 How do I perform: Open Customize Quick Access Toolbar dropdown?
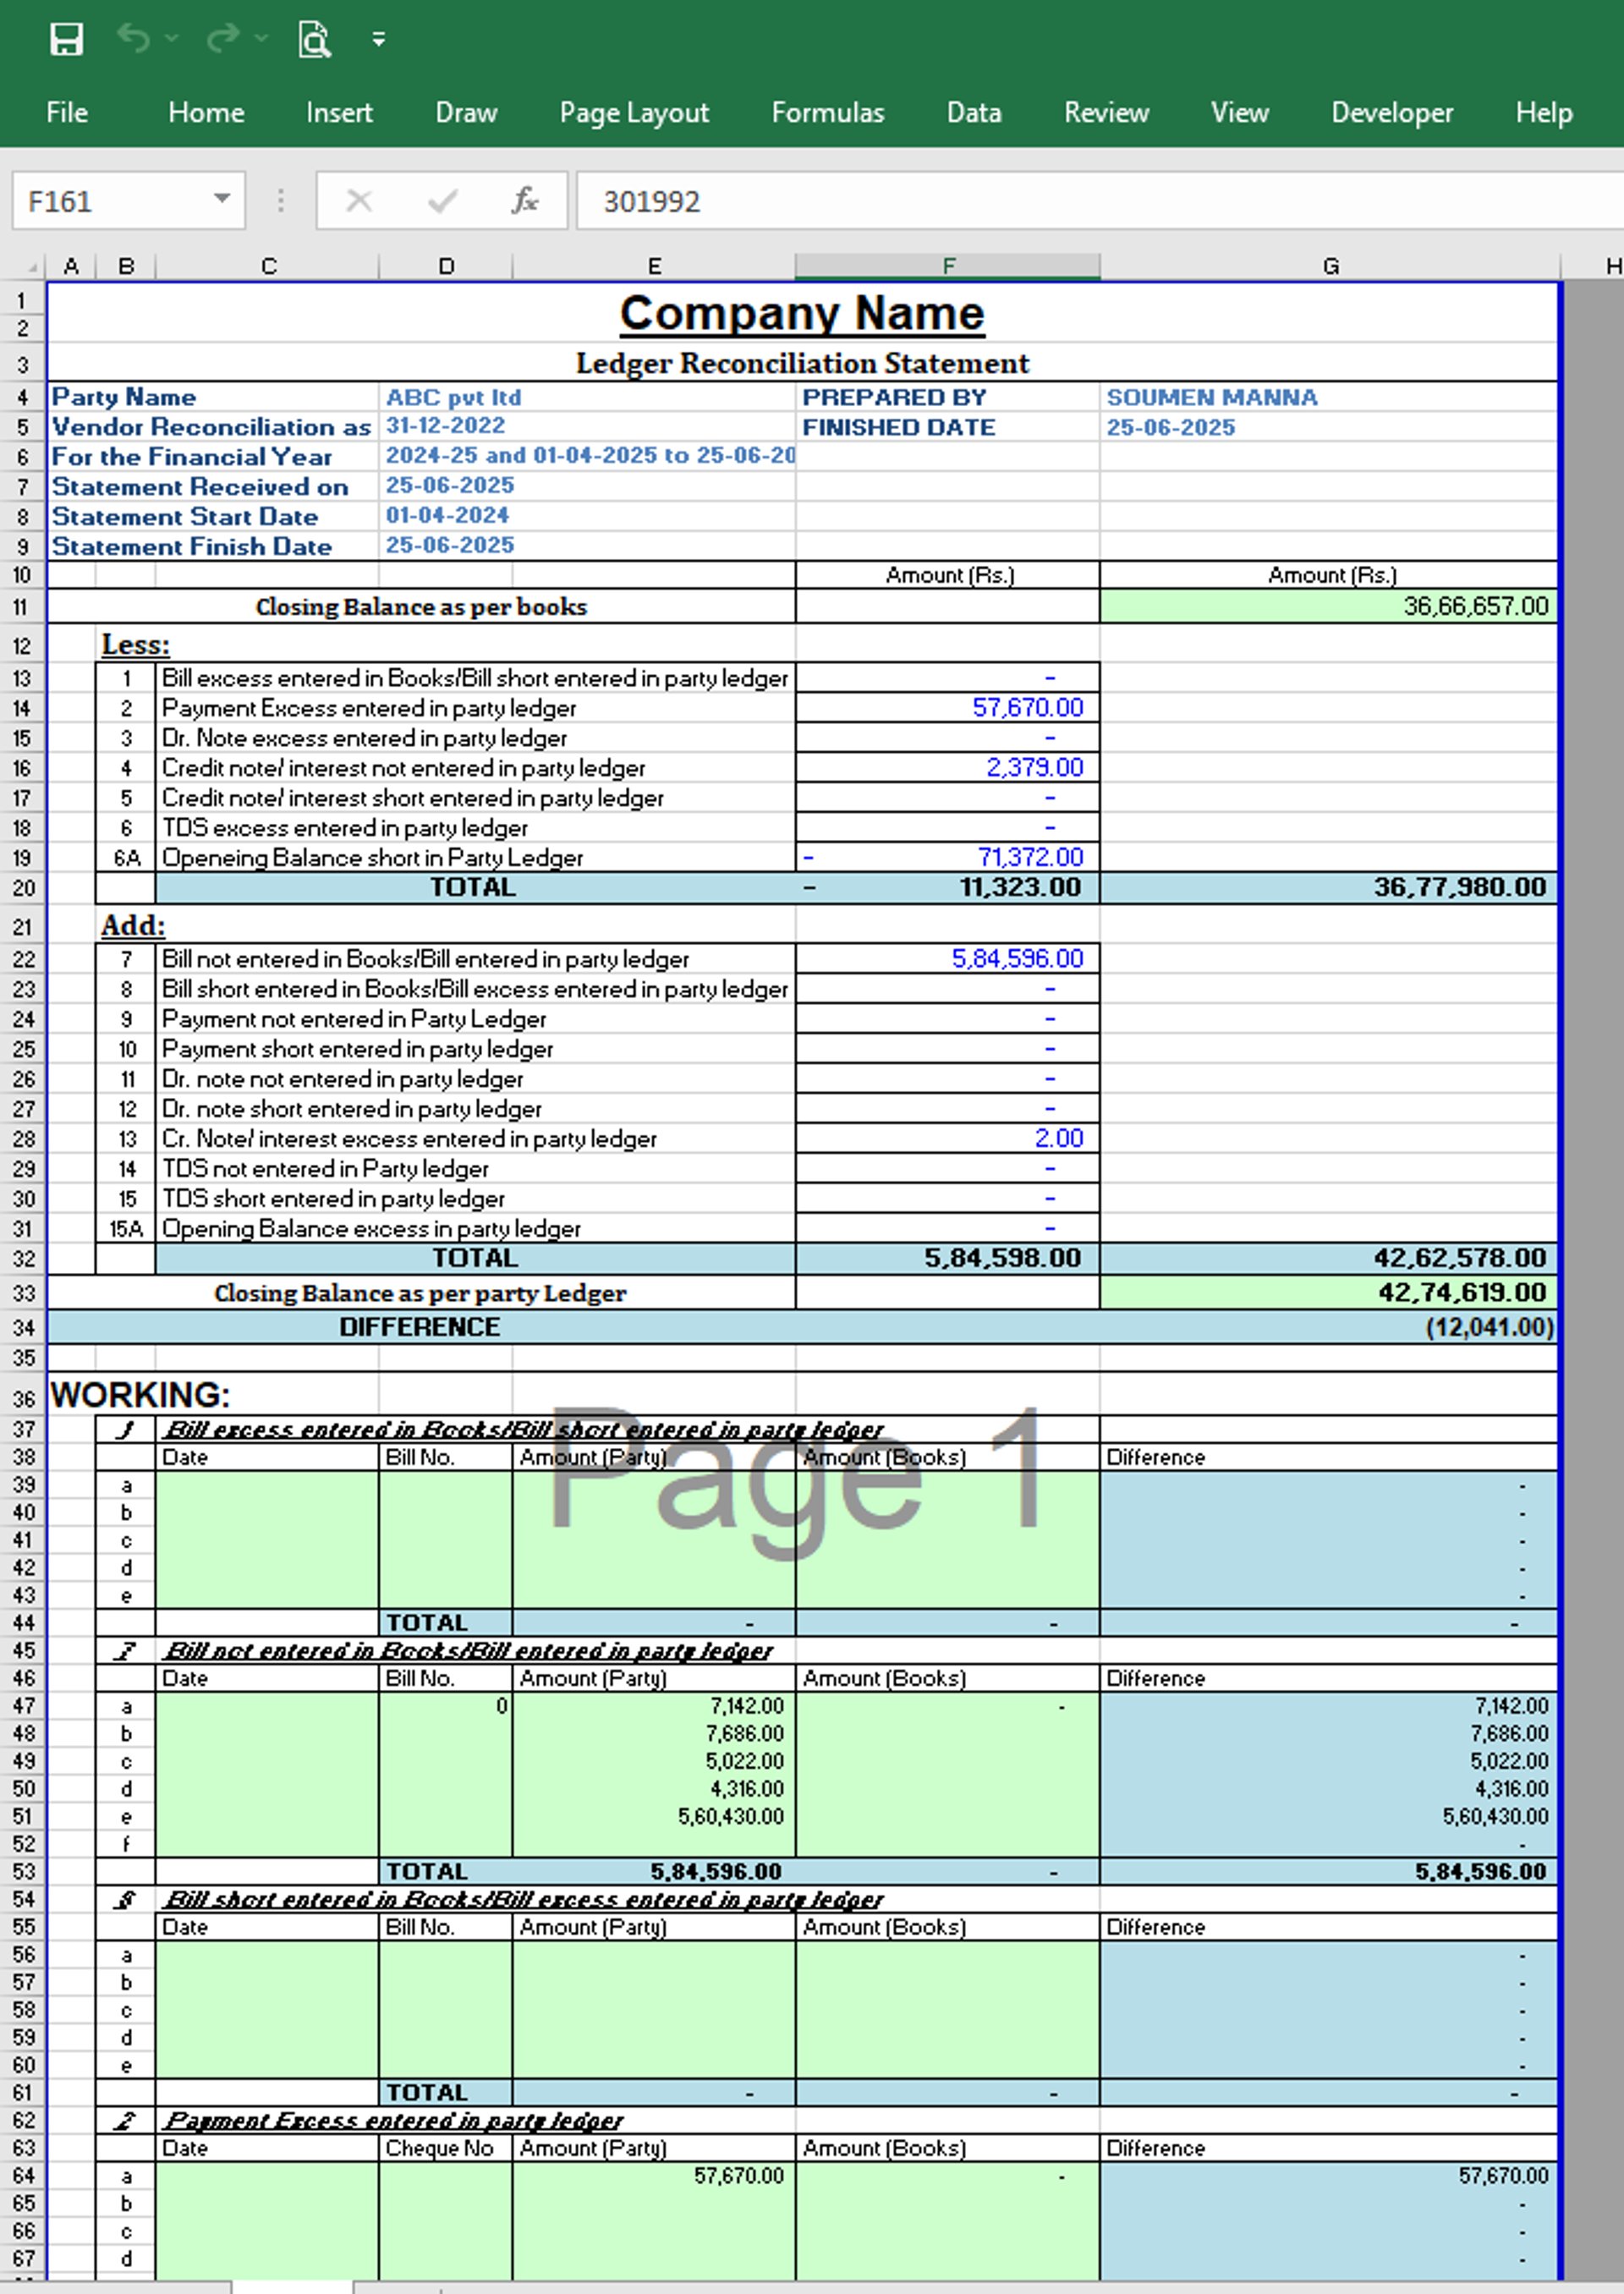point(378,40)
